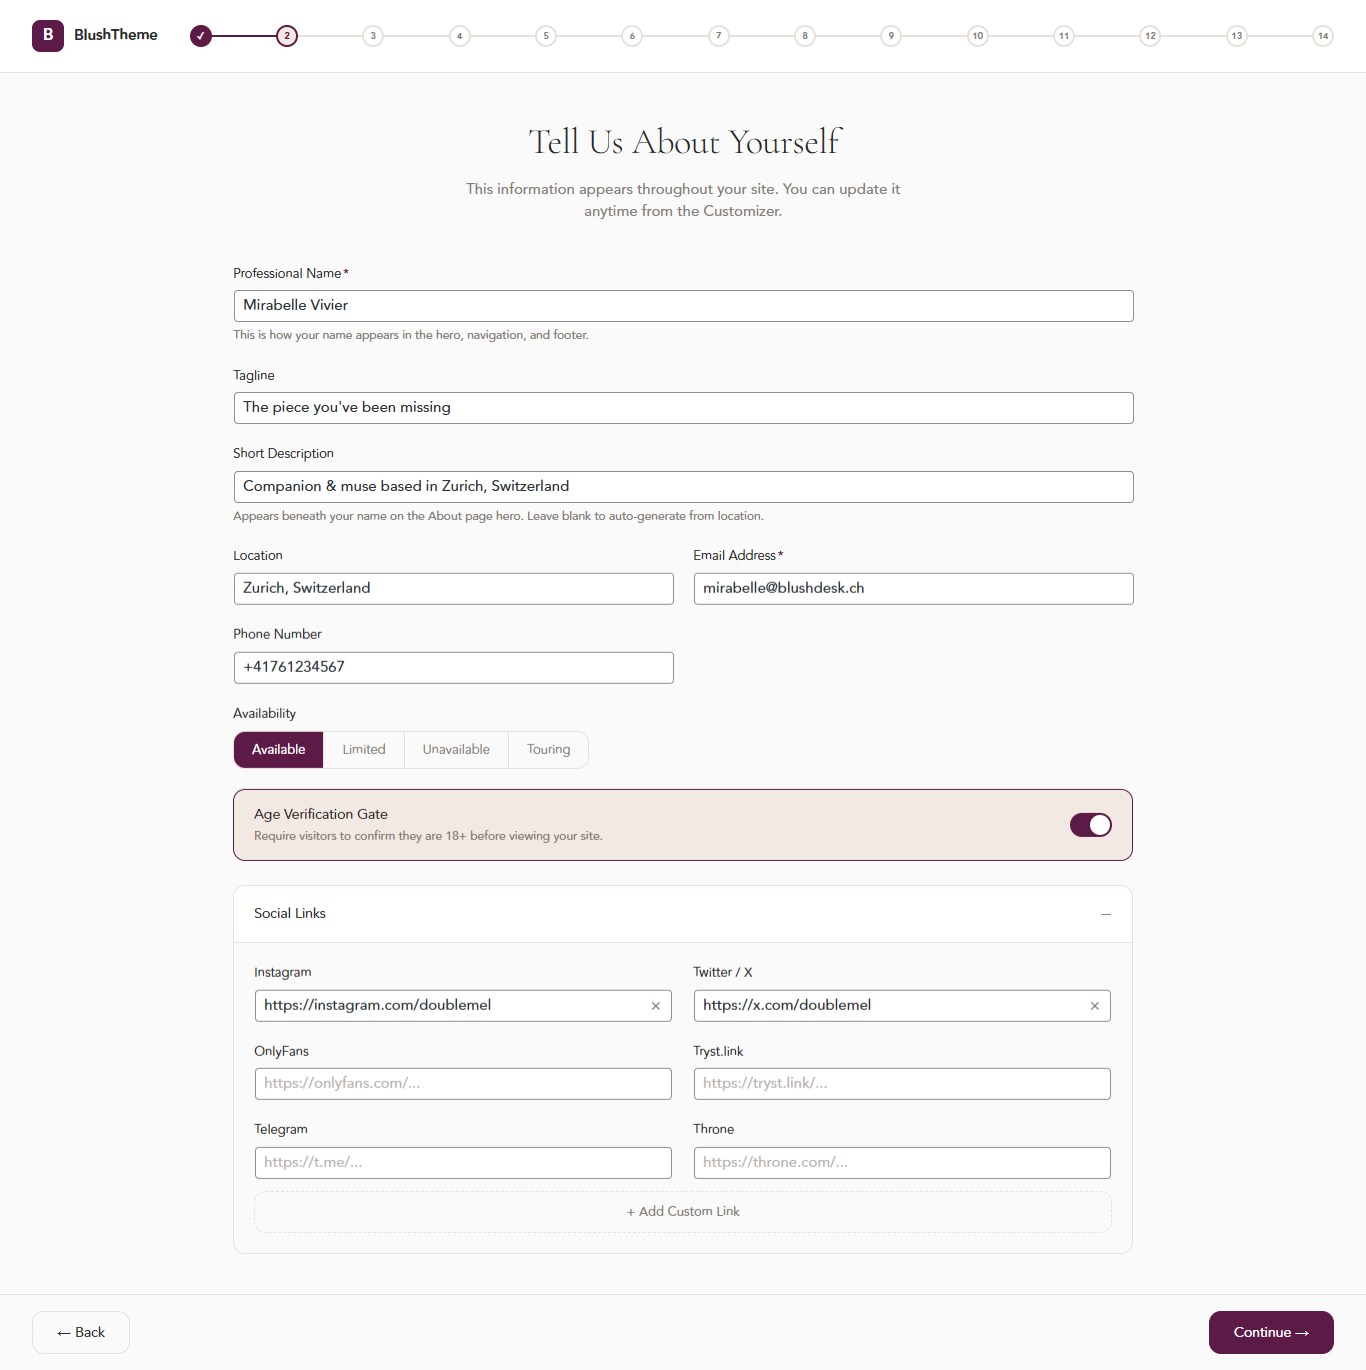Select step 3 in the progress stepper
Viewport: 1366px width, 1370px height.
click(x=373, y=35)
